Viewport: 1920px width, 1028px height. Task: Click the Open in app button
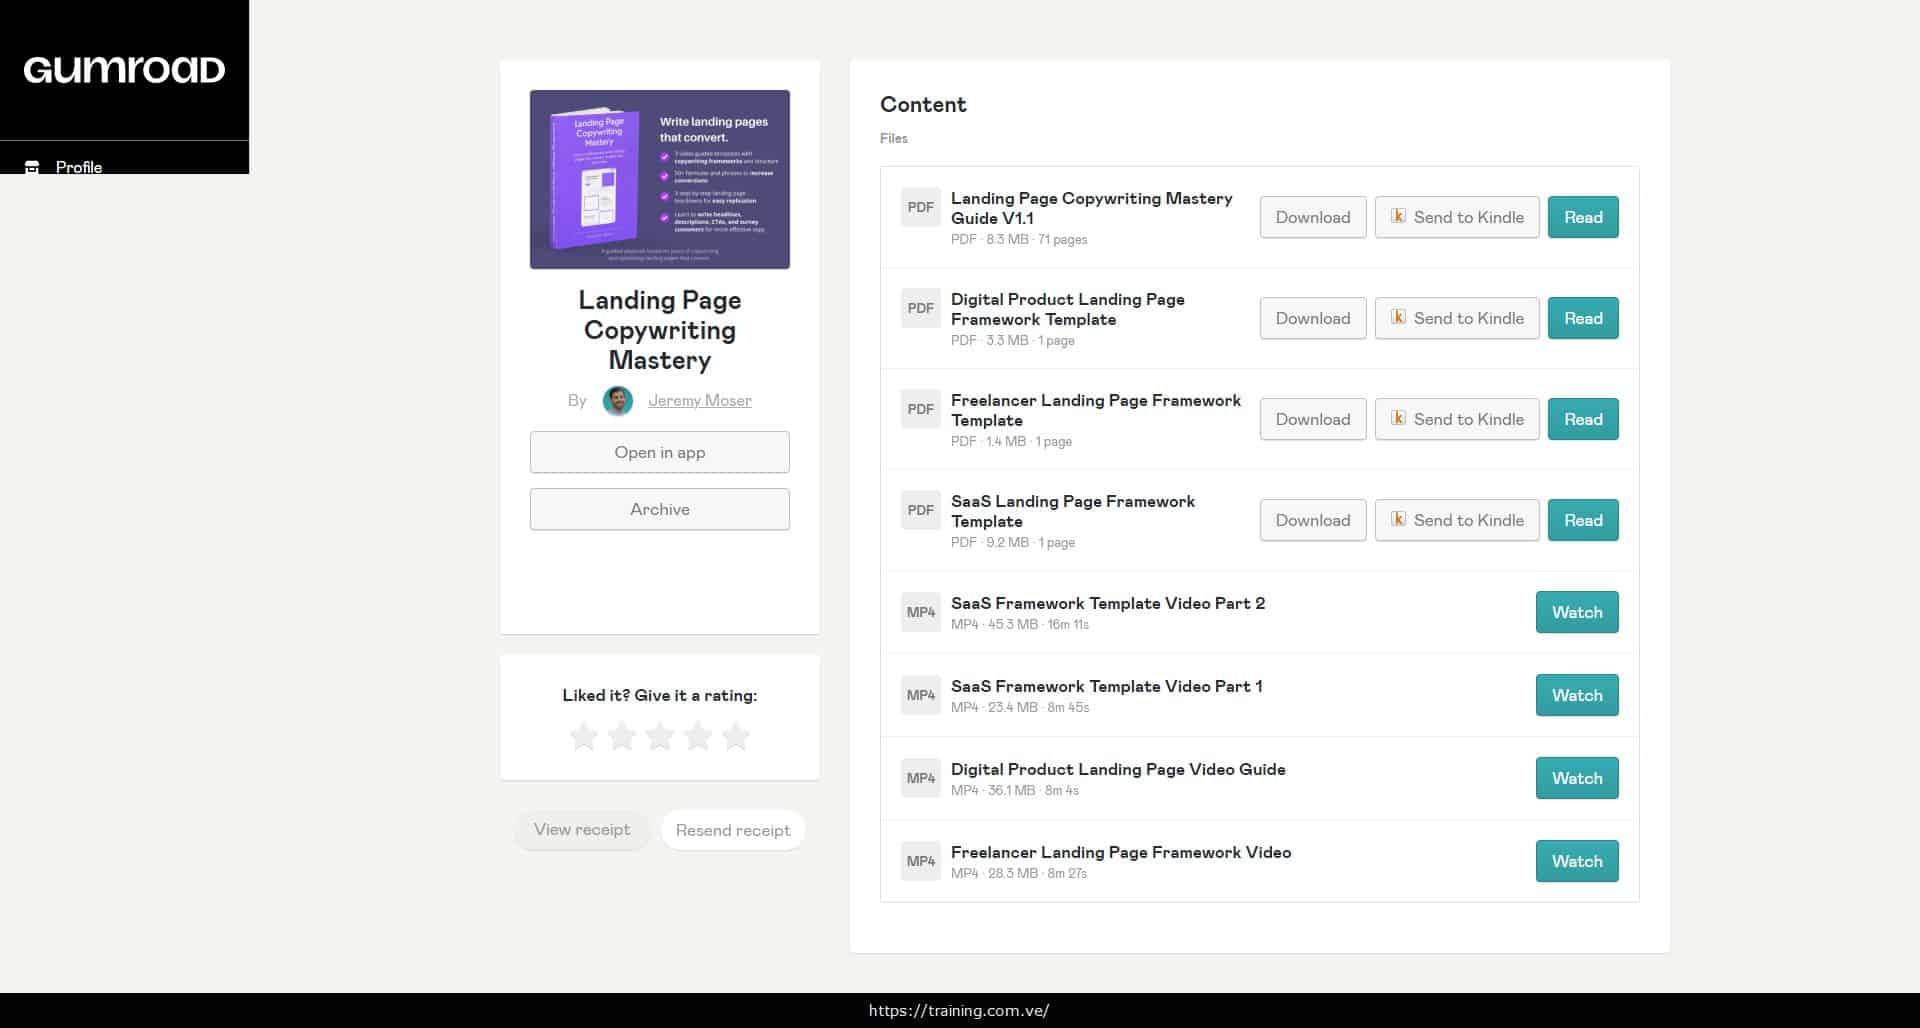click(659, 452)
